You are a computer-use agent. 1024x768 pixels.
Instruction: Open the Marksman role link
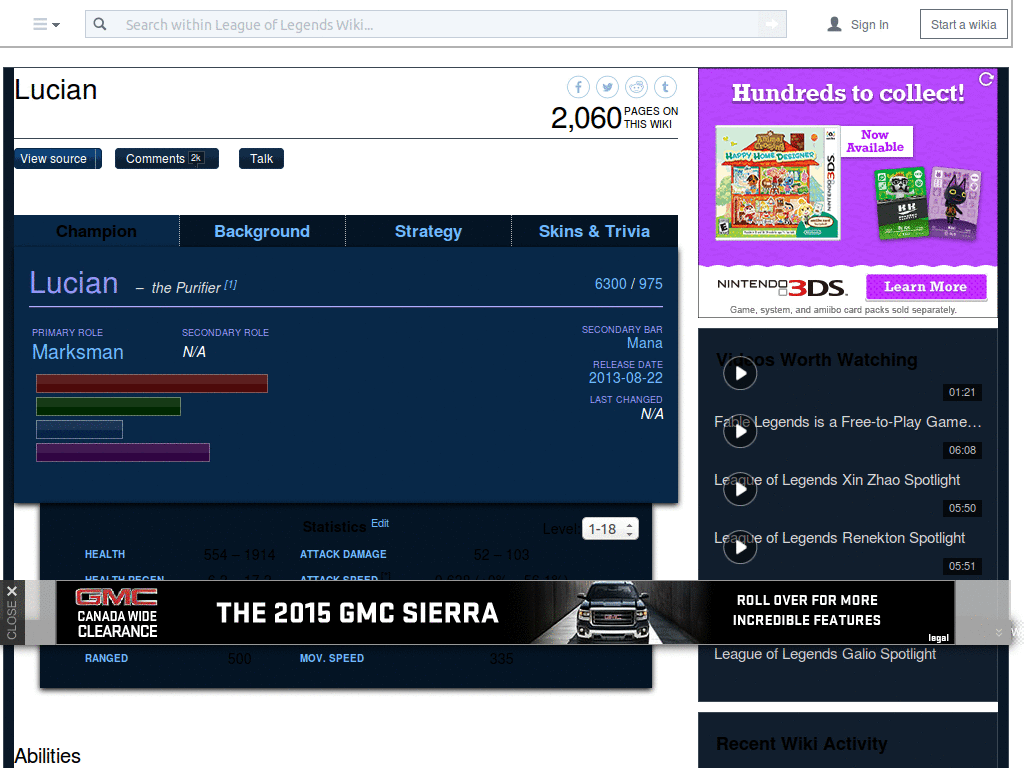pos(78,352)
